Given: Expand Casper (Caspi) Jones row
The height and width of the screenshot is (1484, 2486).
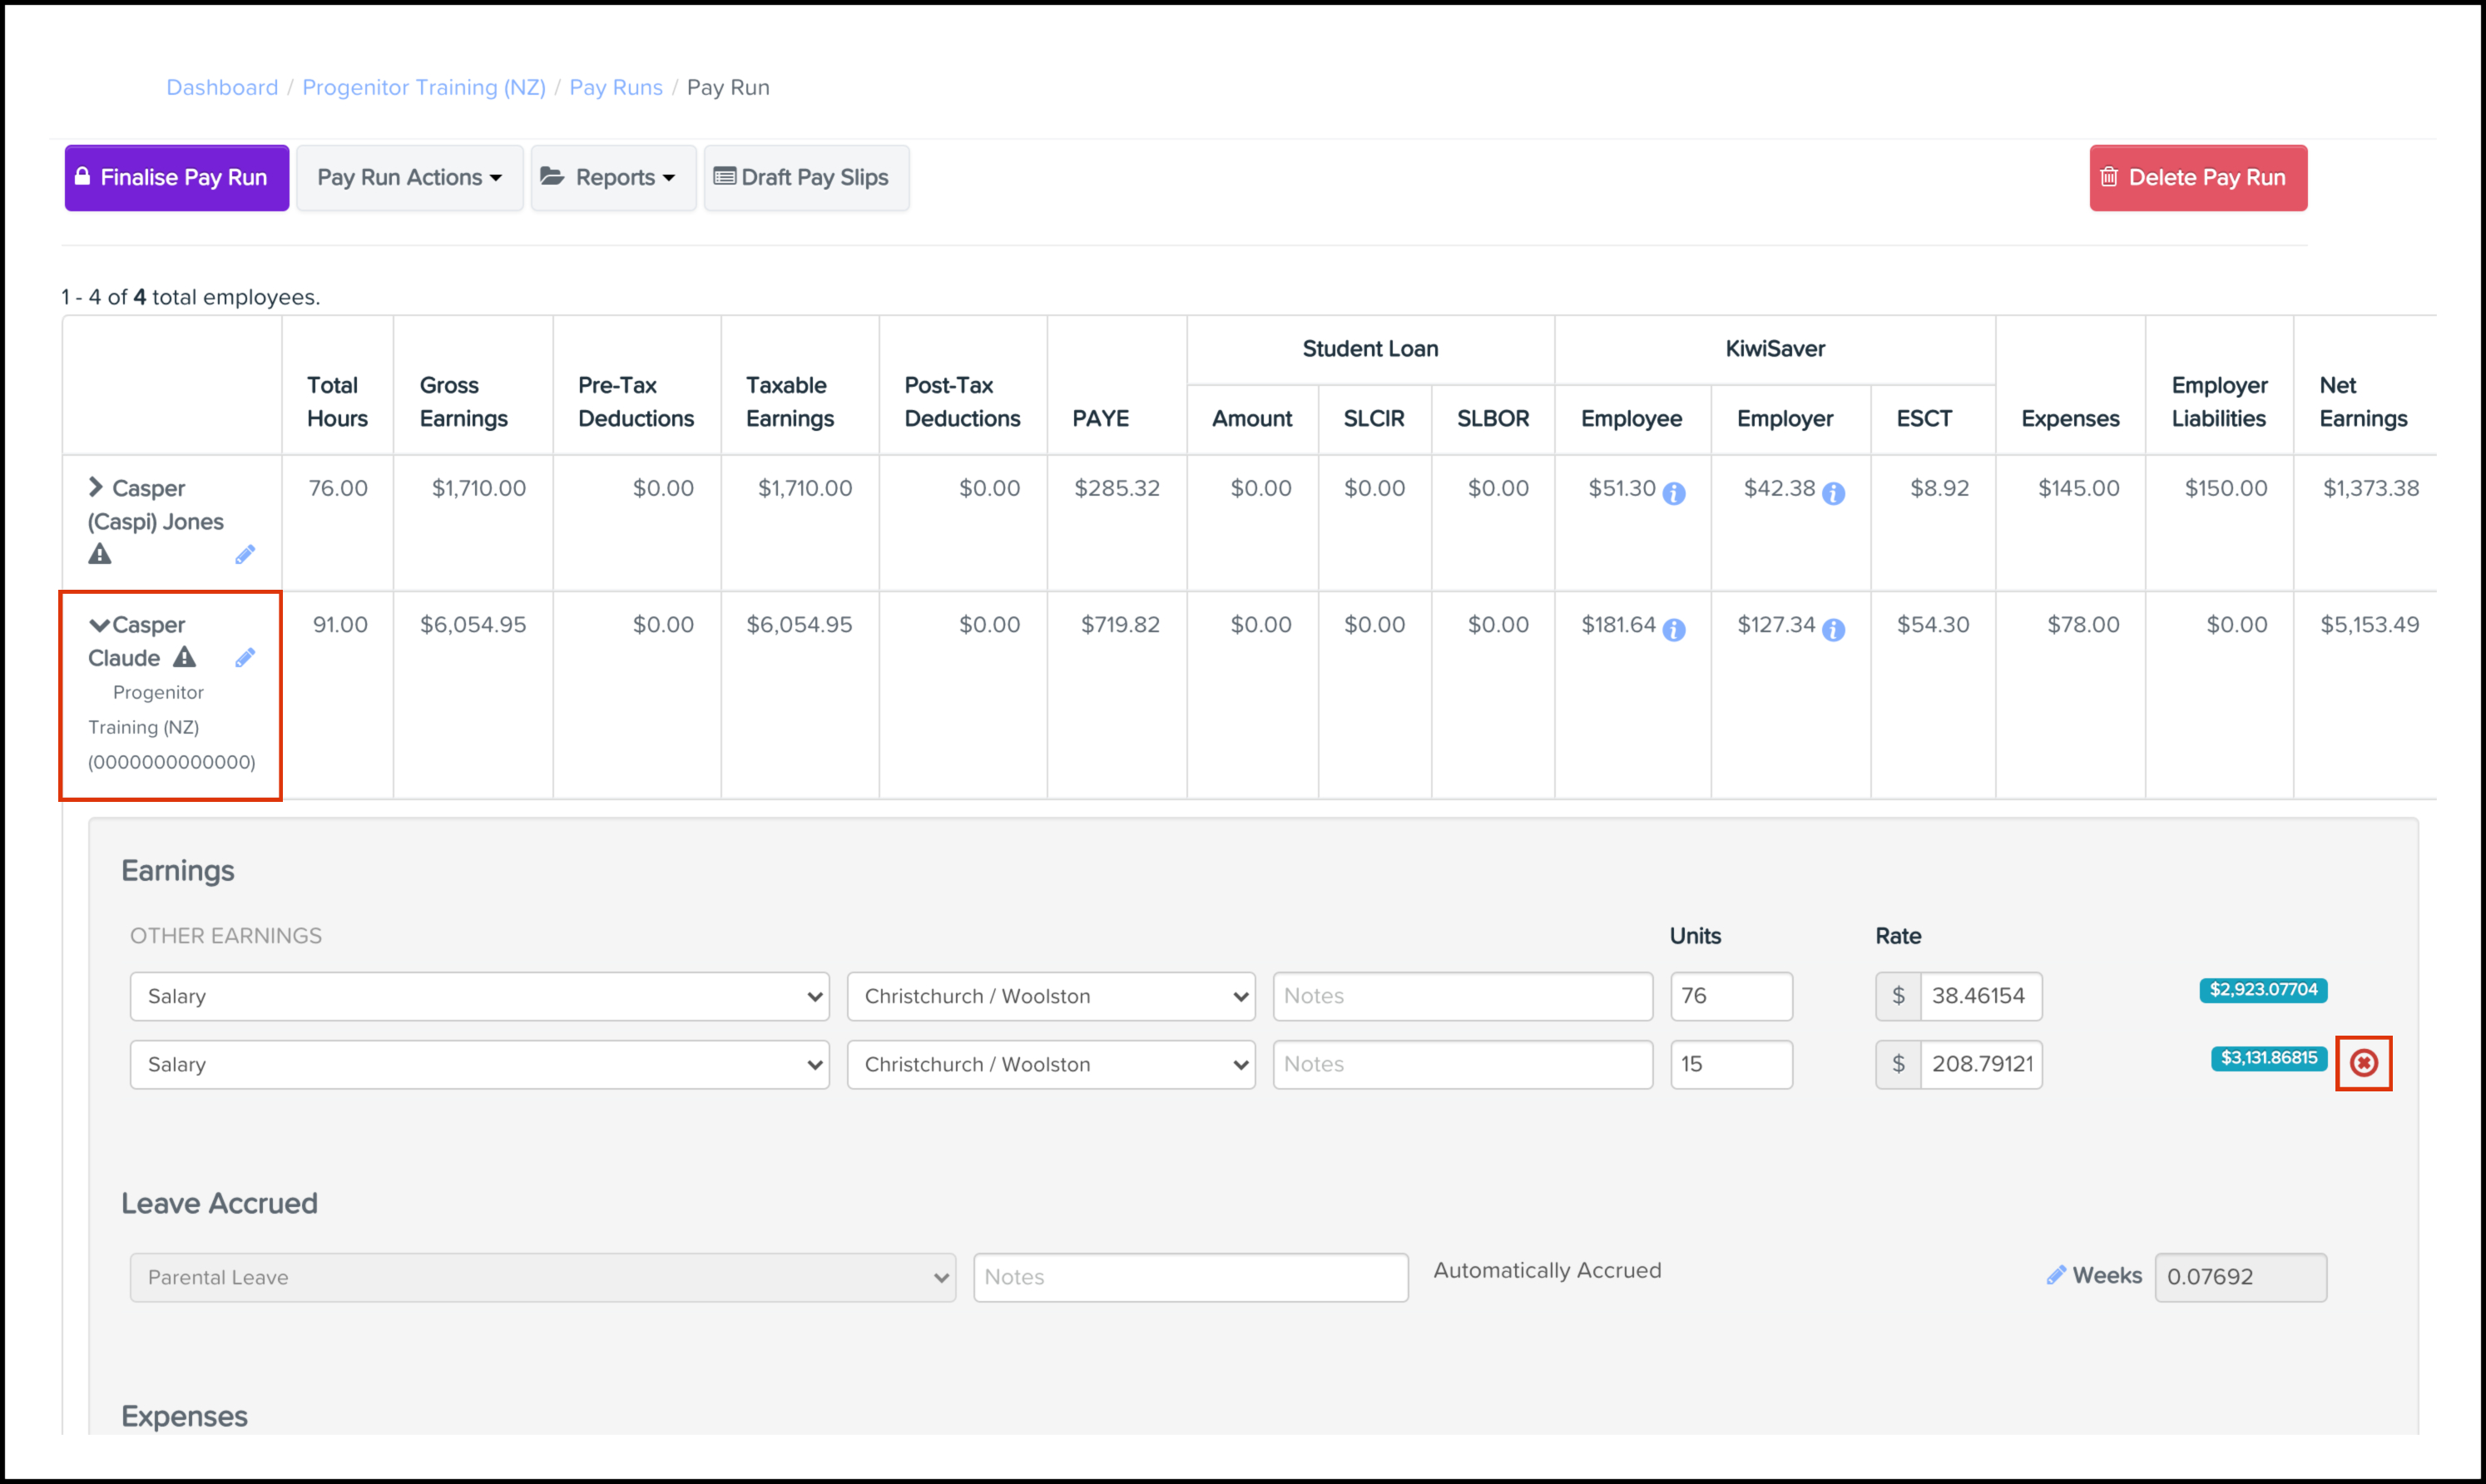Looking at the screenshot, I should pyautogui.click(x=96, y=487).
